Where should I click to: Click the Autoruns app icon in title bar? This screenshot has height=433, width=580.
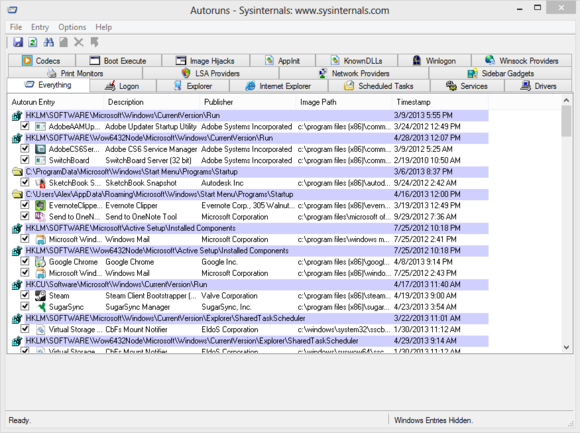click(x=13, y=10)
